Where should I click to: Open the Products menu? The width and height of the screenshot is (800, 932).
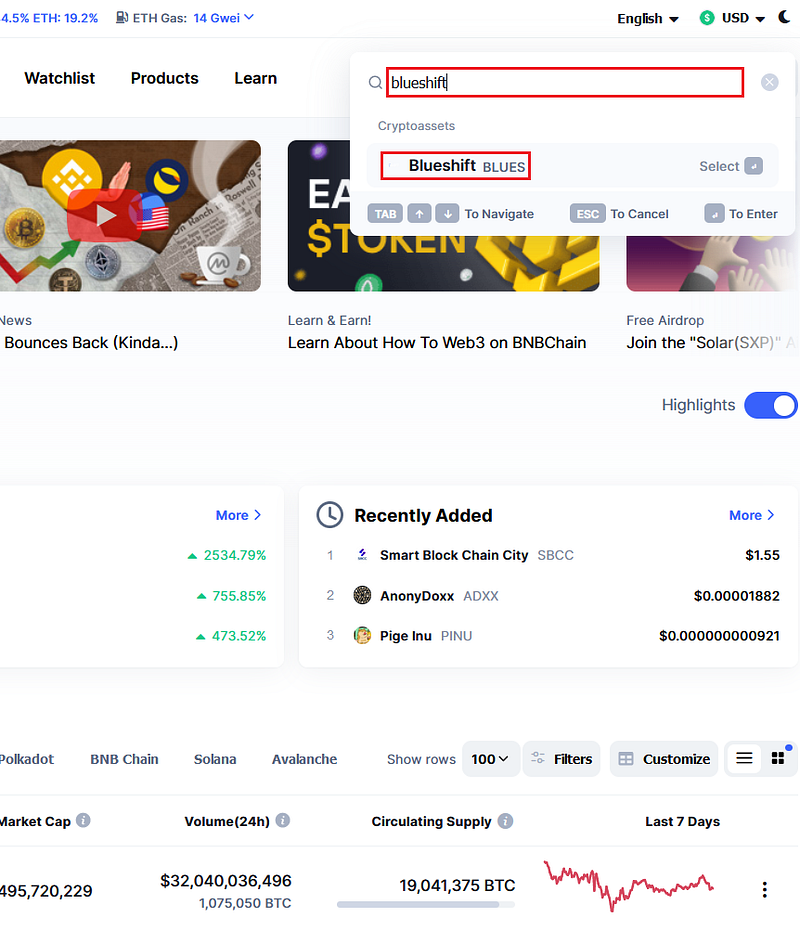pos(165,78)
